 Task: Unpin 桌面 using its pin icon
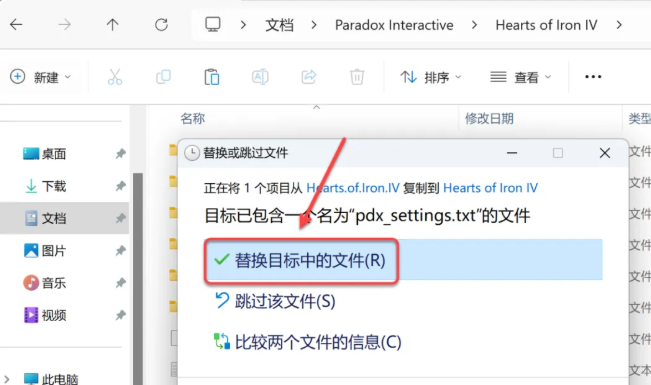pos(120,154)
